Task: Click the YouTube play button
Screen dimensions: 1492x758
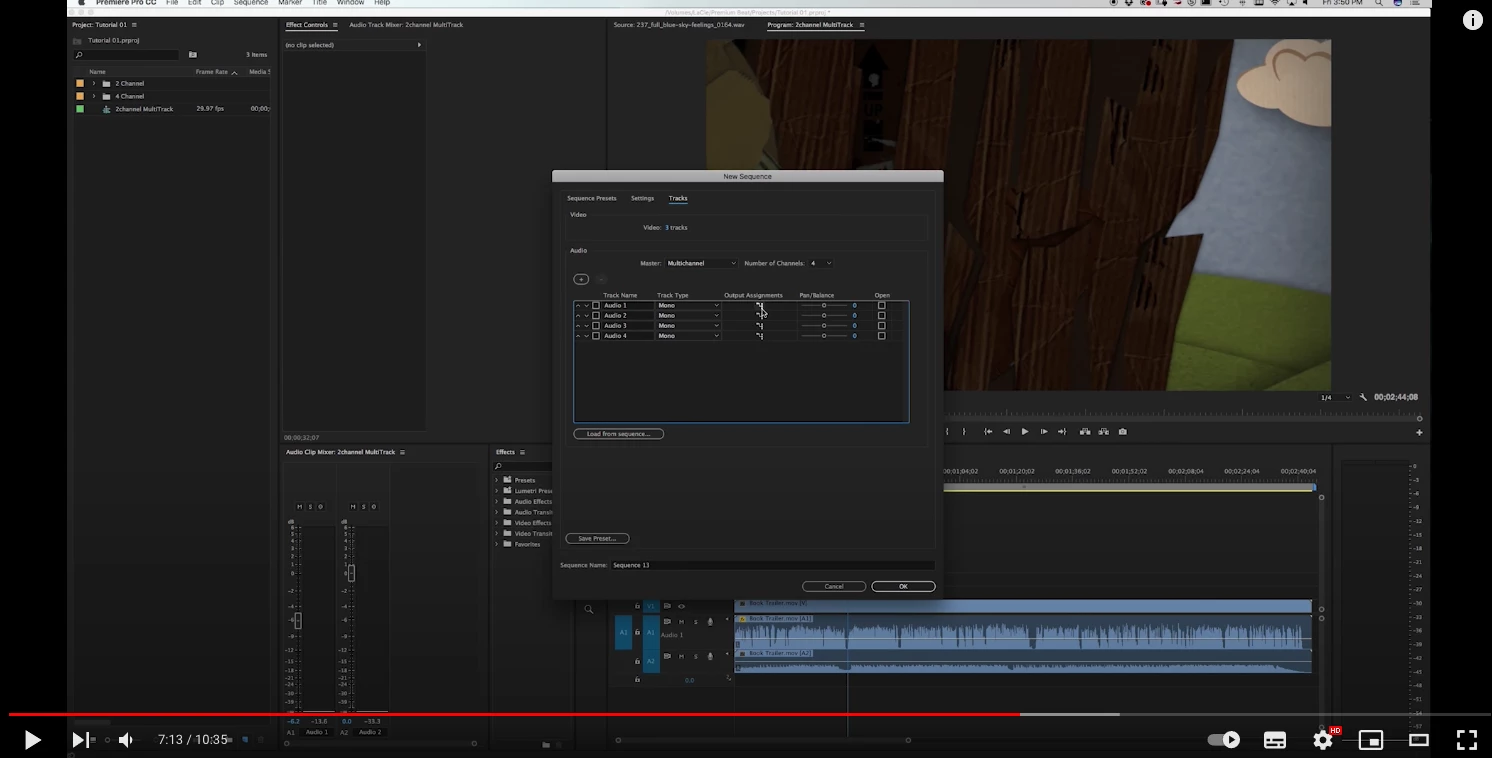Action: point(32,740)
